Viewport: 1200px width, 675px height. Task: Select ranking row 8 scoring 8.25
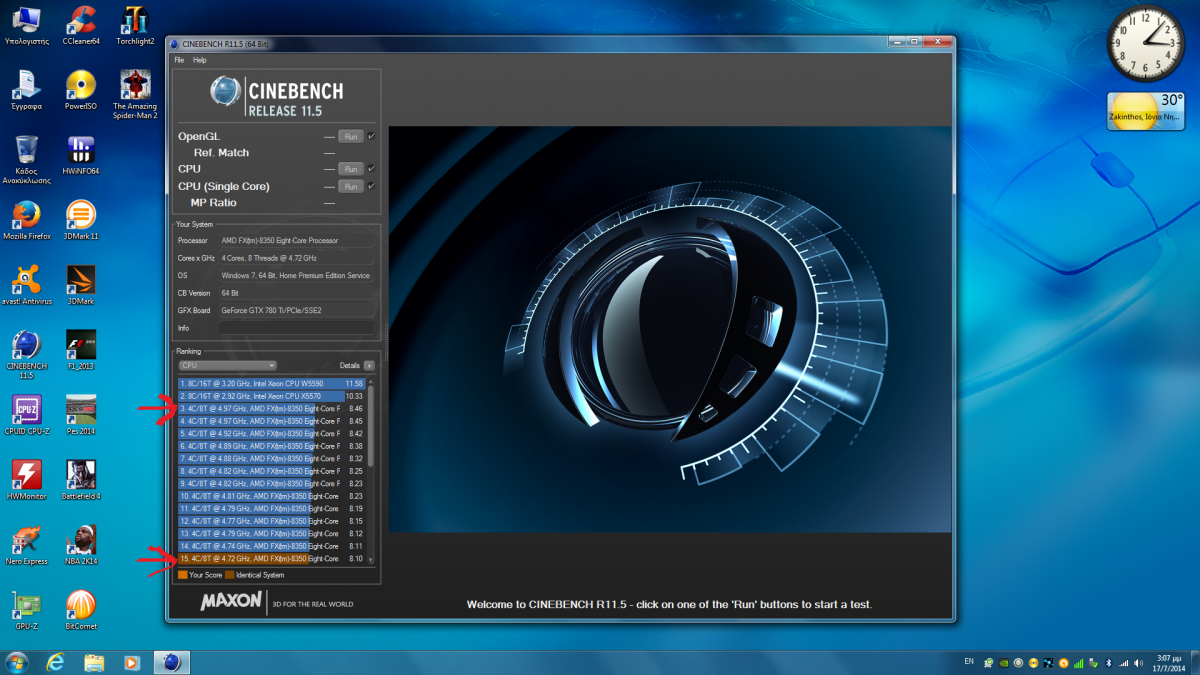coord(271,471)
